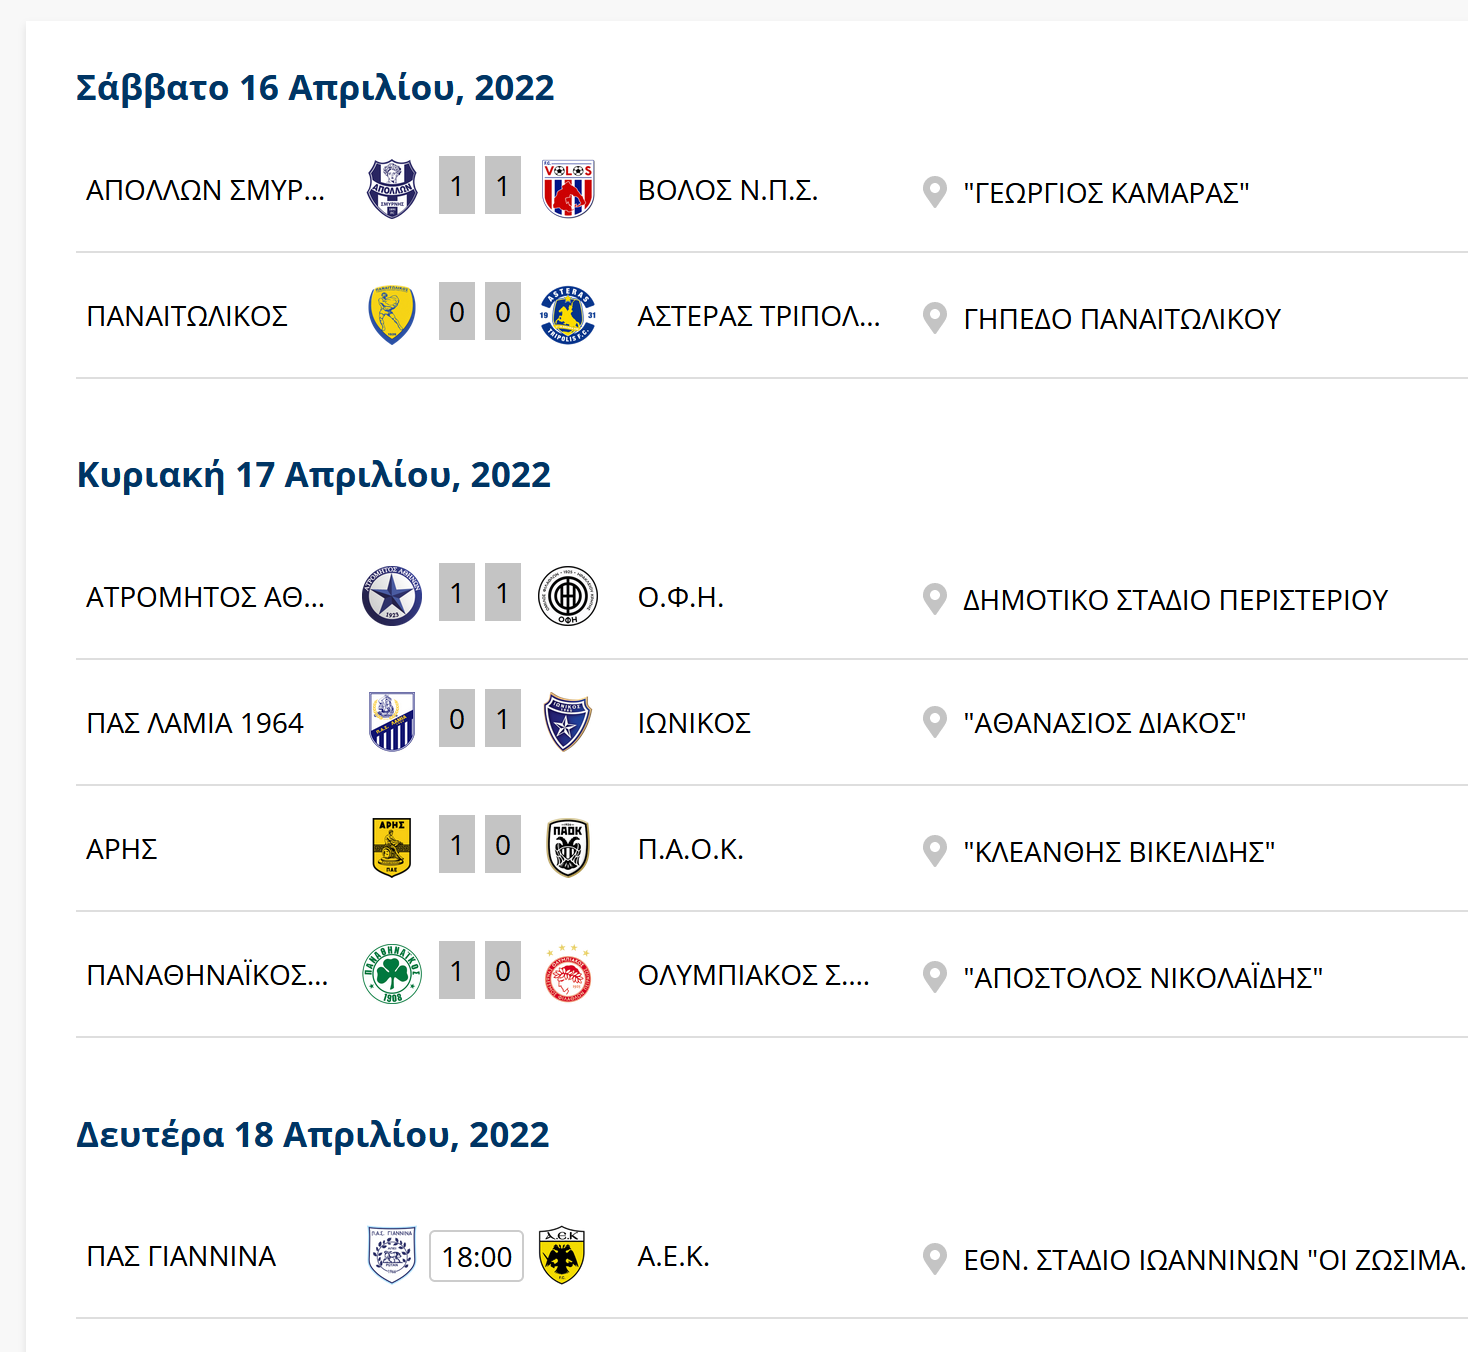Screen dimensions: 1468x1352
Task: Open the ΠΑΣ ΛΑΜΙΑ 1964 team link
Action: [x=195, y=723]
